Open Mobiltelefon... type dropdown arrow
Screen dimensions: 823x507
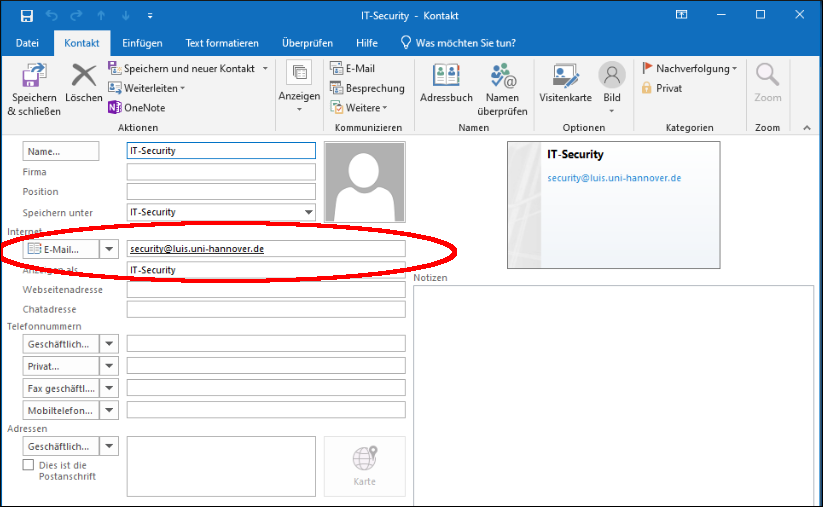pos(109,410)
